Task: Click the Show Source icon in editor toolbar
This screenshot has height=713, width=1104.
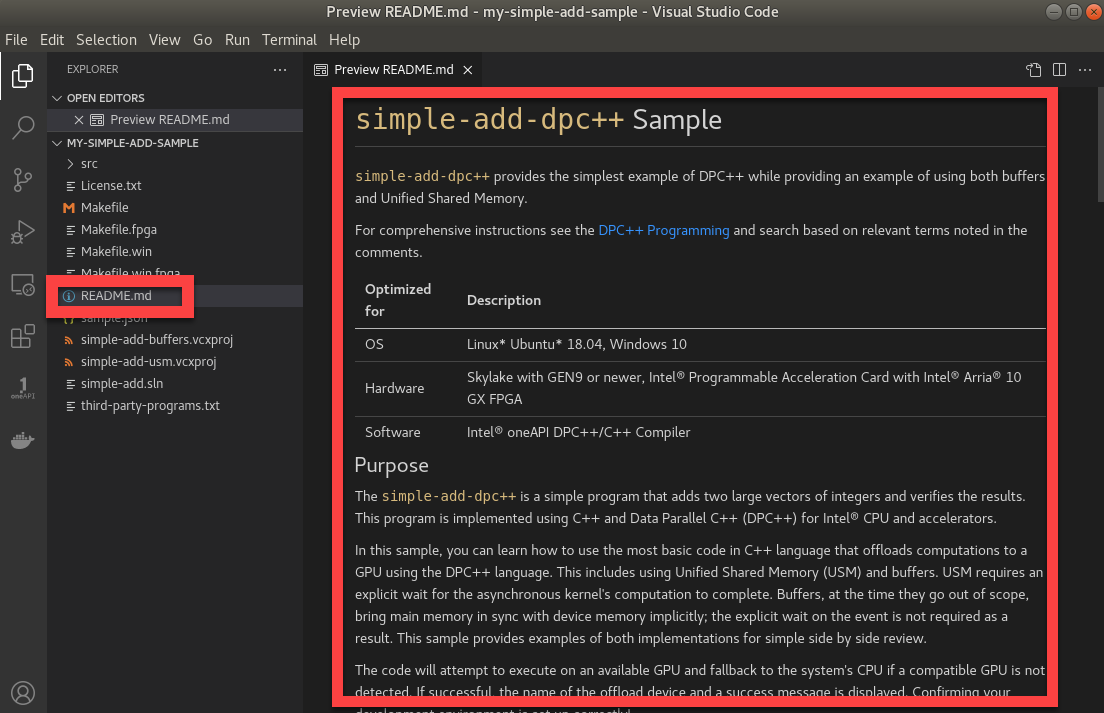Action: click(x=1034, y=70)
